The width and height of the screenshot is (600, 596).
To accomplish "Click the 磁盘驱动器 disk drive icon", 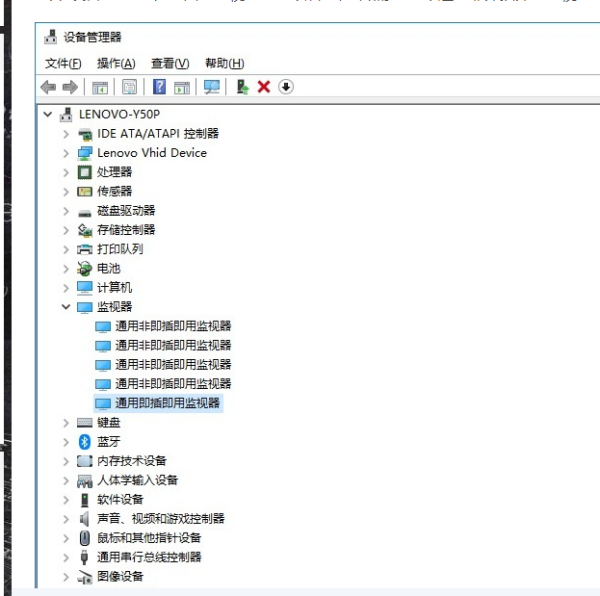I will (x=85, y=213).
